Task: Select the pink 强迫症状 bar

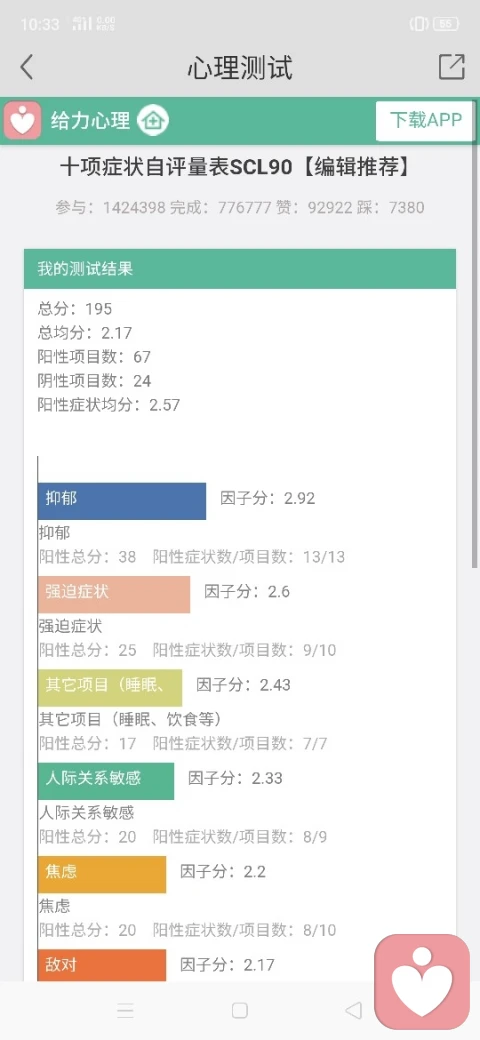Action: [x=114, y=594]
